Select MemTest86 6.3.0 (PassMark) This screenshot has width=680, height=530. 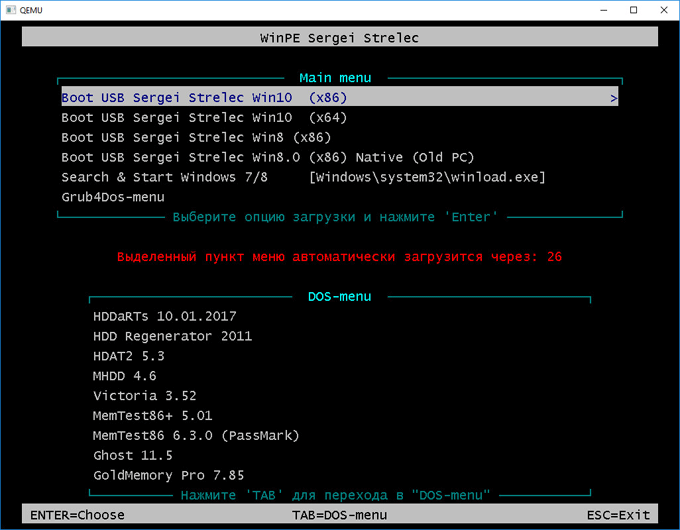[x=196, y=435]
